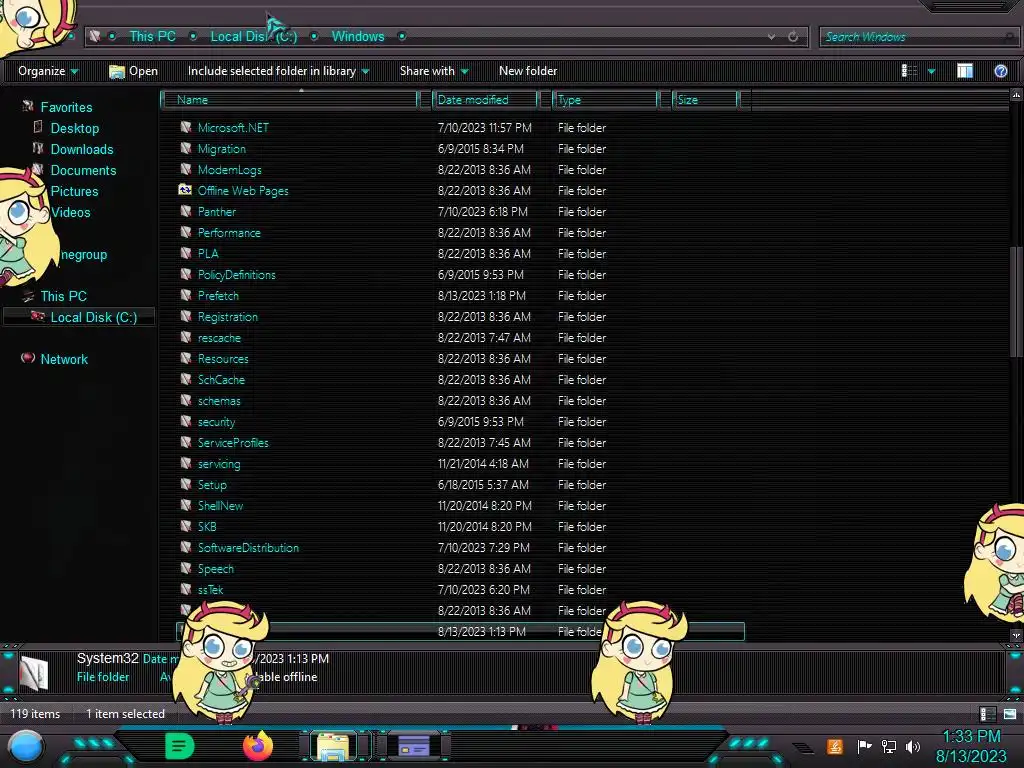Image resolution: width=1024 pixels, height=768 pixels.
Task: Toggle the preview pane icon
Action: point(965,71)
